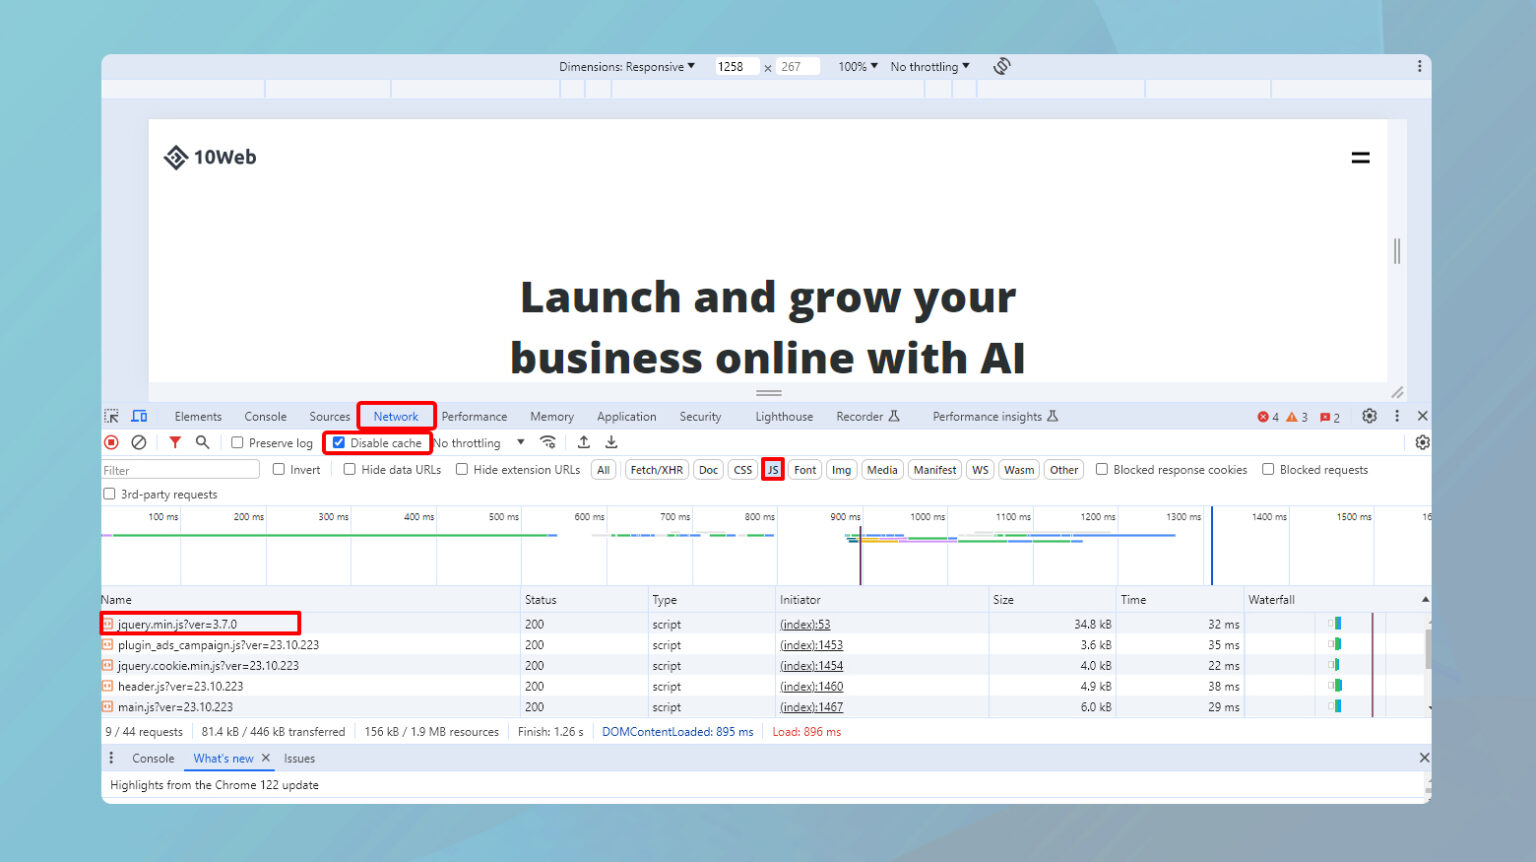This screenshot has width=1536, height=862.
Task: Open DevTools settings gear
Action: click(x=1369, y=416)
